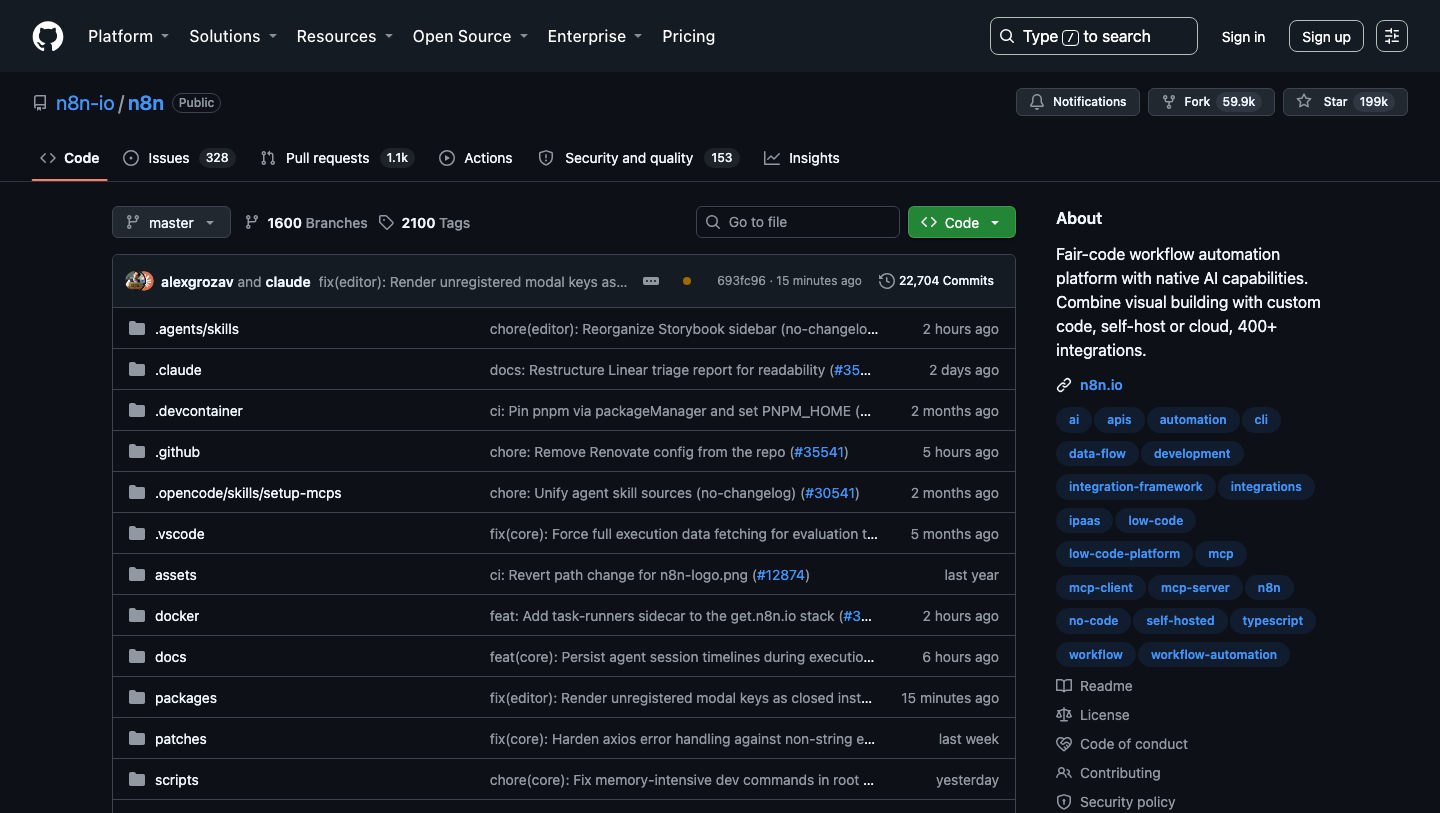
Task: Click the orange commit status dot
Action: [x=687, y=281]
